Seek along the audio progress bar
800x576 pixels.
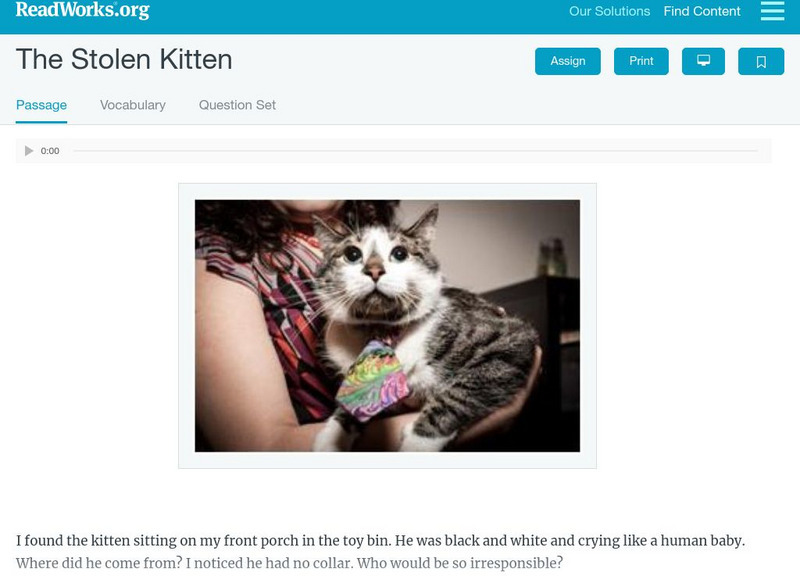point(415,151)
